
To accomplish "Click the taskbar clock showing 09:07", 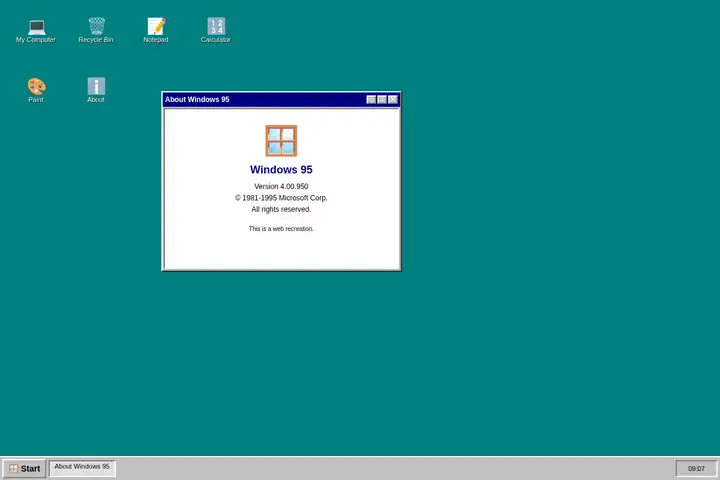I will [696, 469].
